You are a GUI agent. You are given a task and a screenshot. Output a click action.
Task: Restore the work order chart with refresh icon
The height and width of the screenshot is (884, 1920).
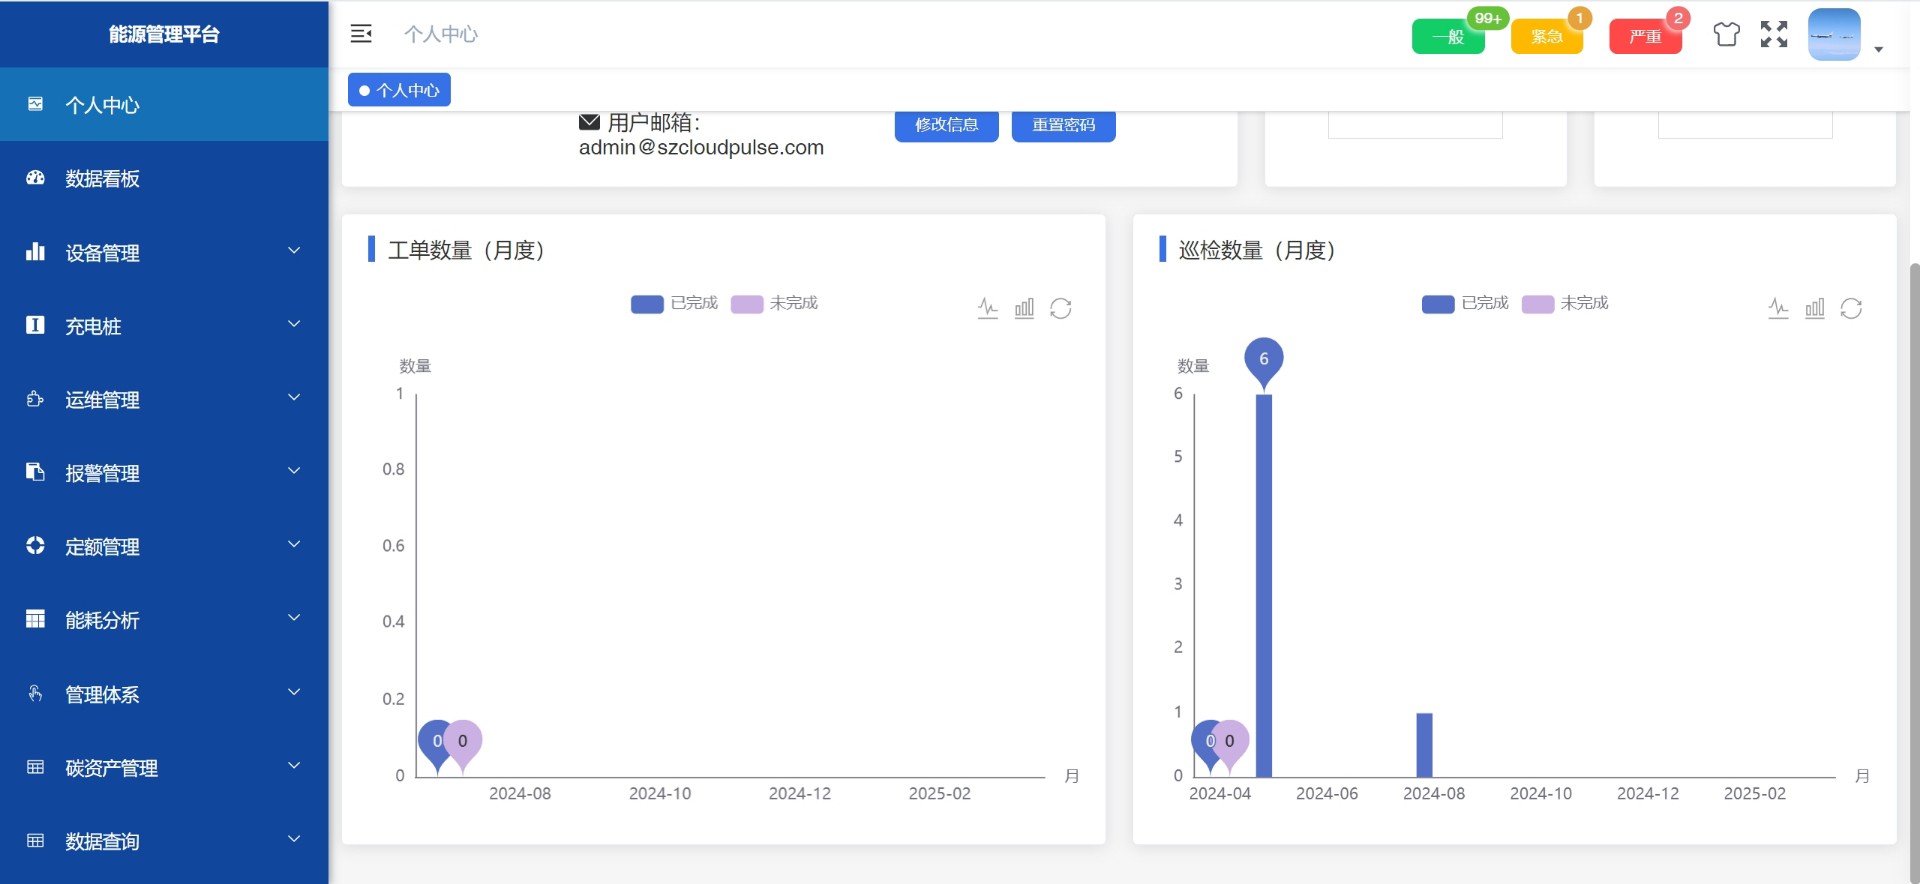(1061, 308)
